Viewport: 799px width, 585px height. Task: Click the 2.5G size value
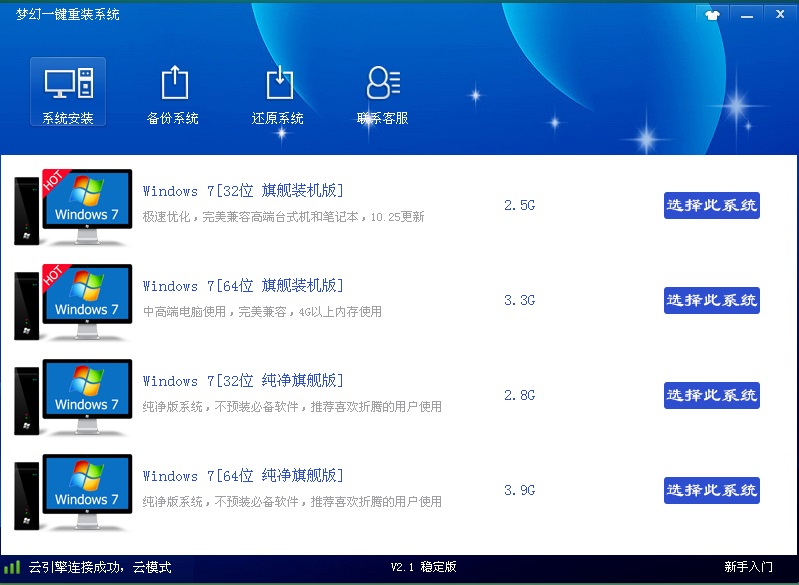(519, 205)
